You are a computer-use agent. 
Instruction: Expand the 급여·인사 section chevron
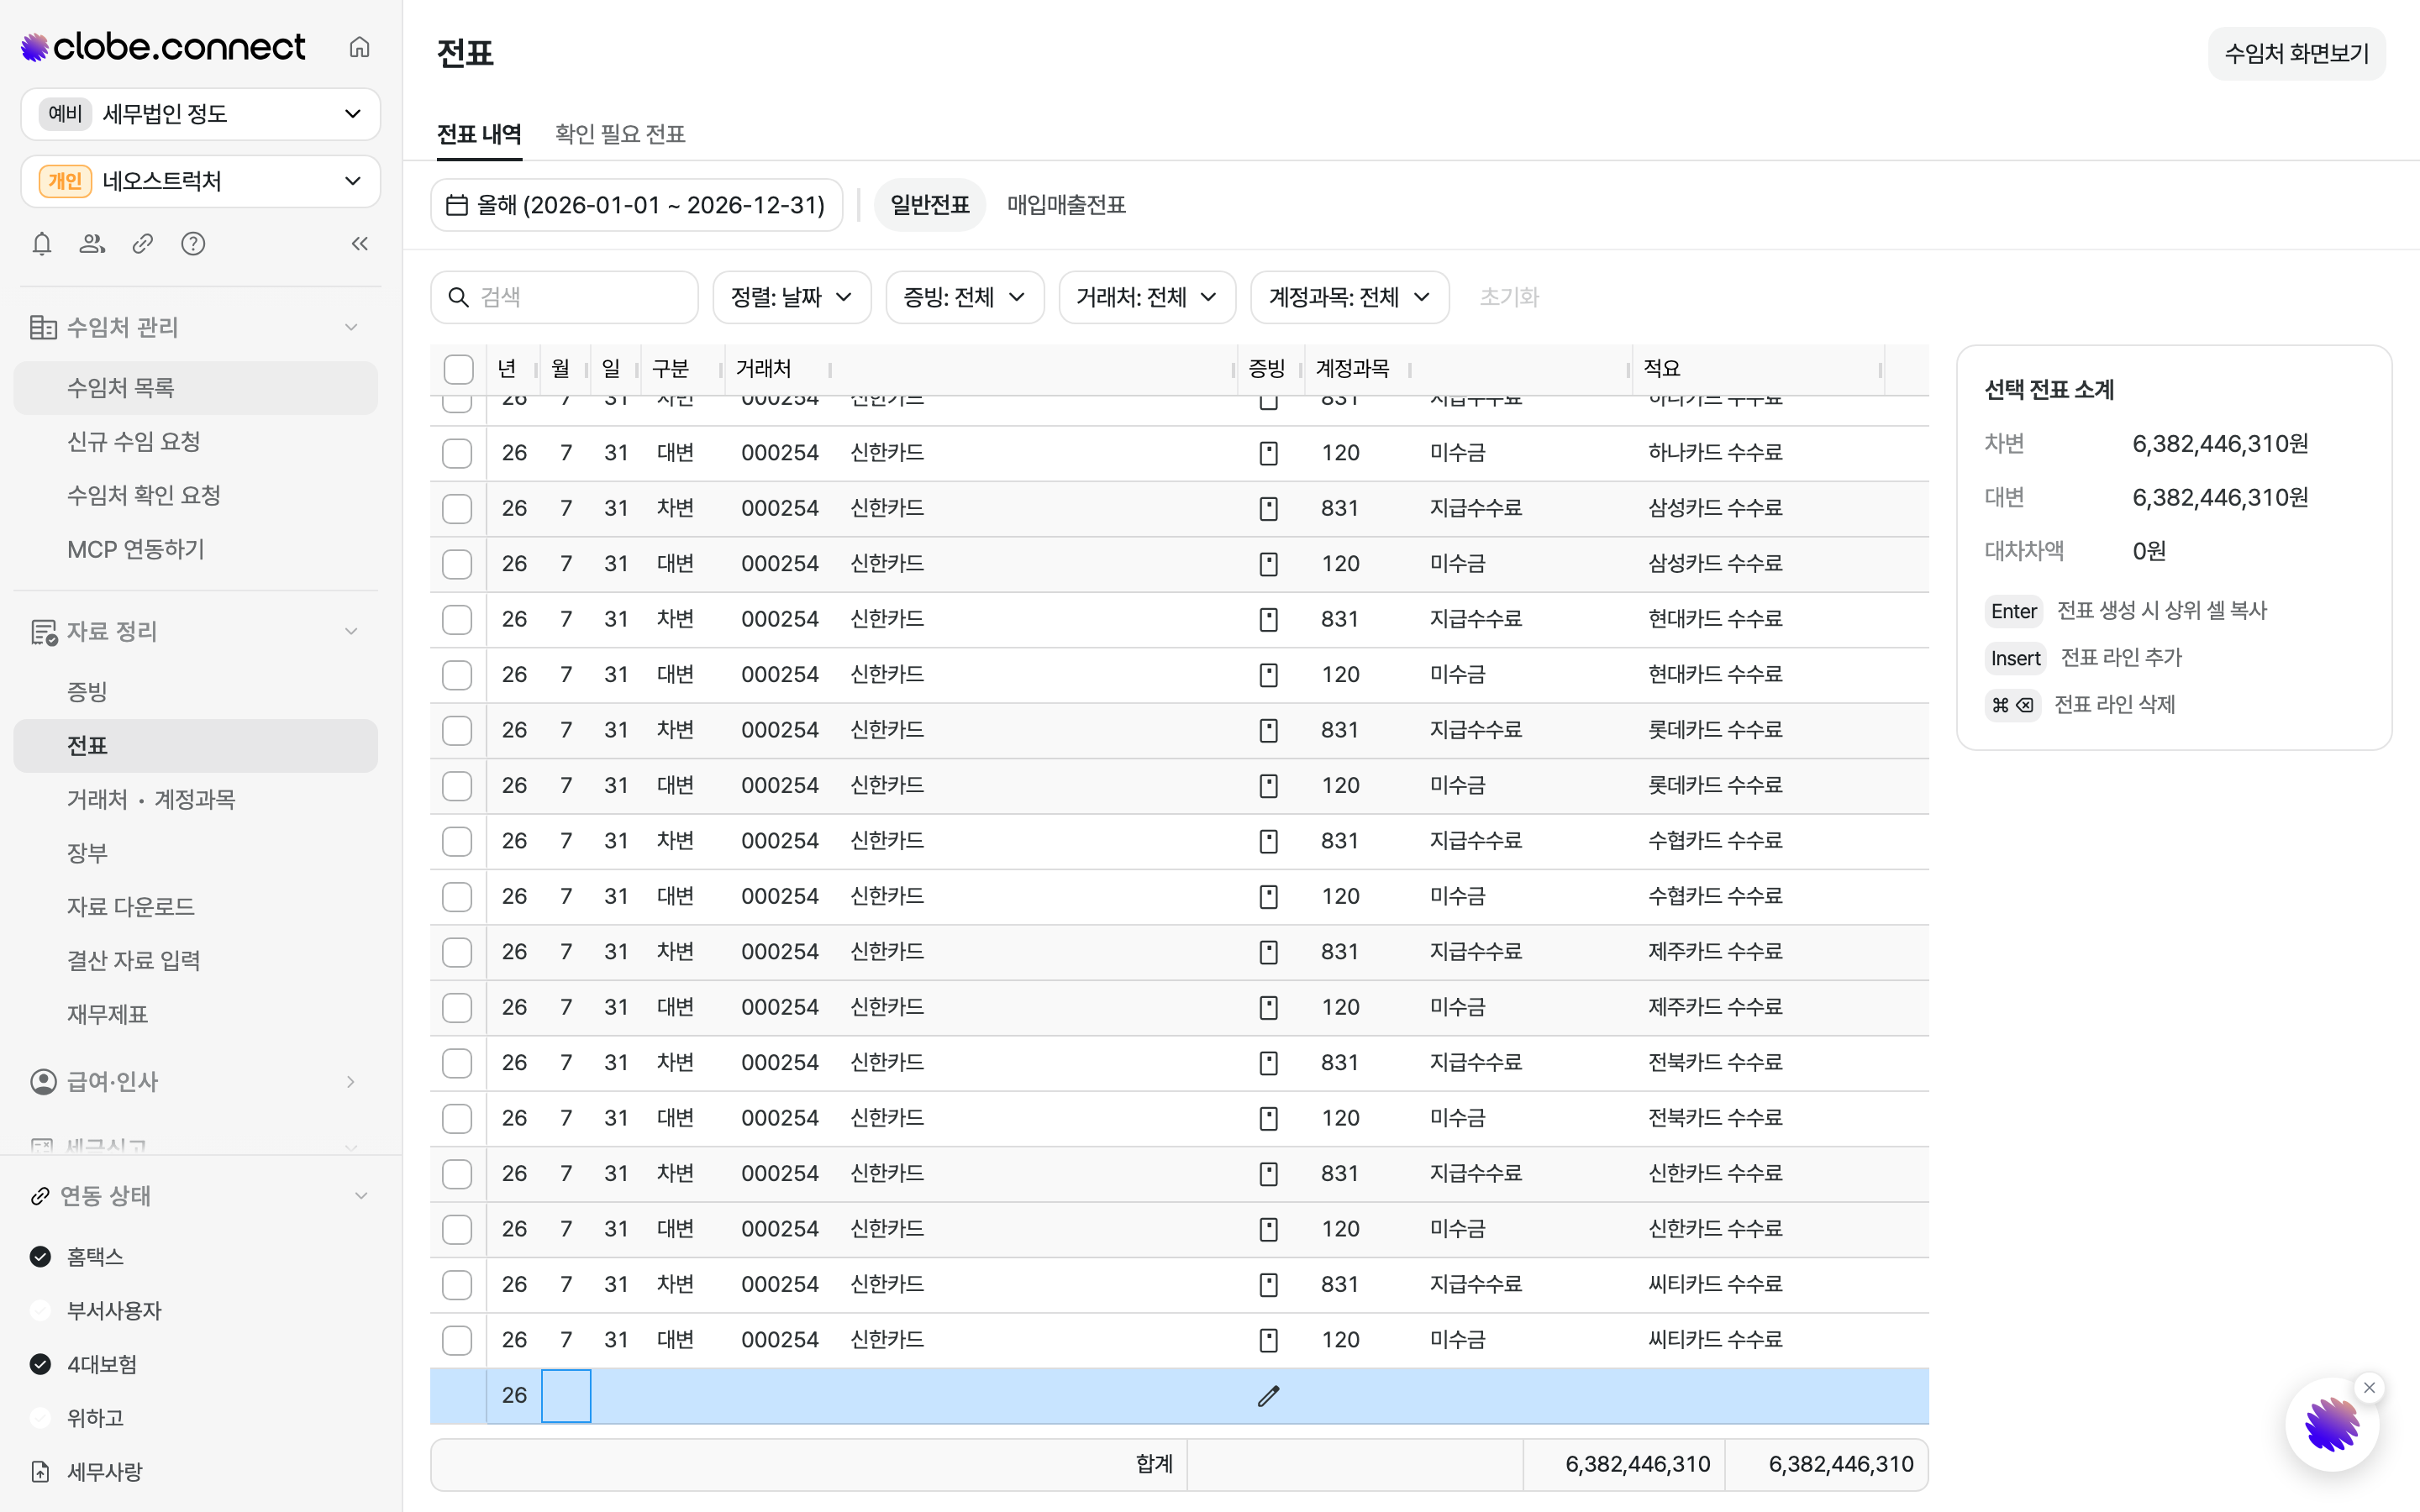tap(351, 1082)
